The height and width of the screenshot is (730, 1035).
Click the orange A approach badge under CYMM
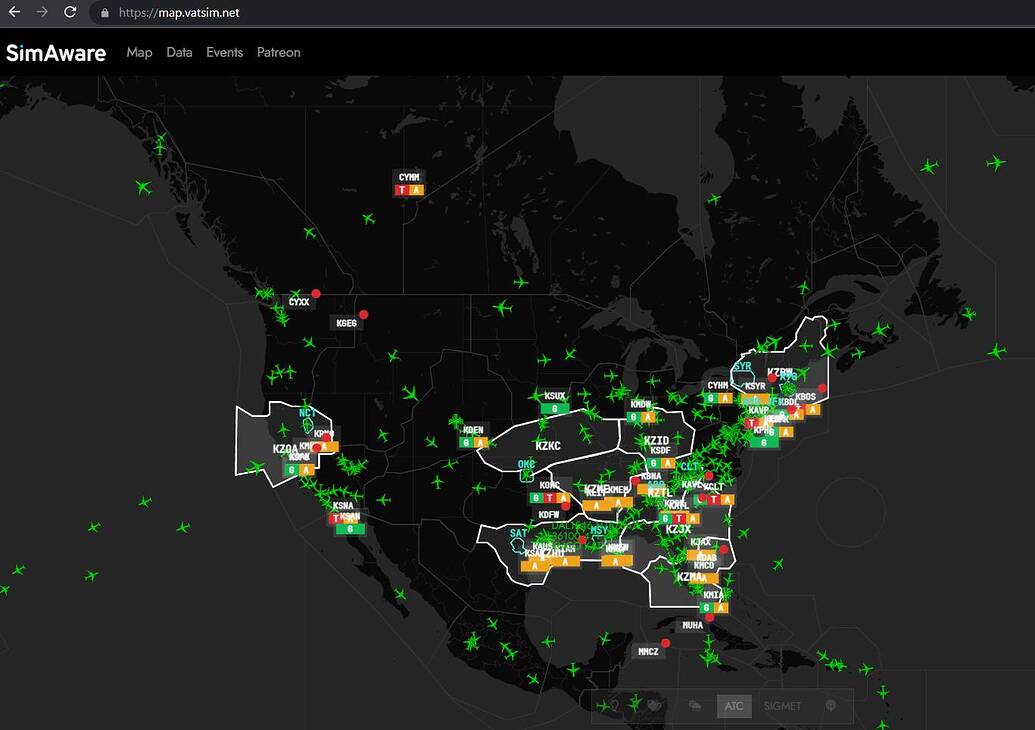click(x=417, y=188)
